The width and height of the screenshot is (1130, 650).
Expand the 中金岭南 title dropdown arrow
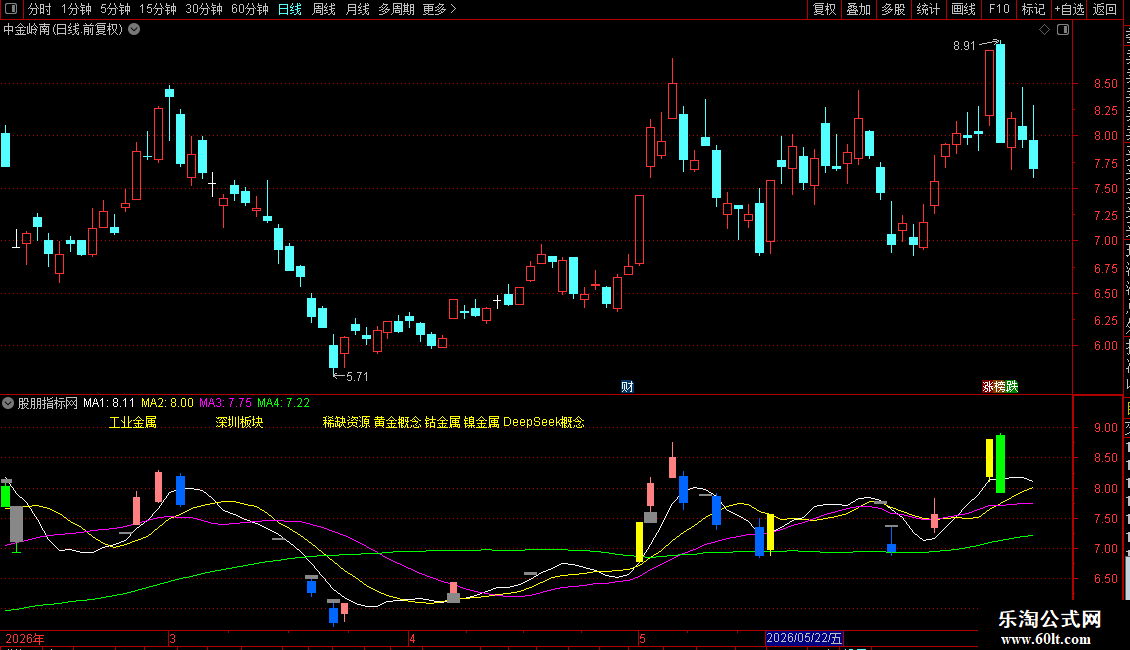(x=134, y=30)
